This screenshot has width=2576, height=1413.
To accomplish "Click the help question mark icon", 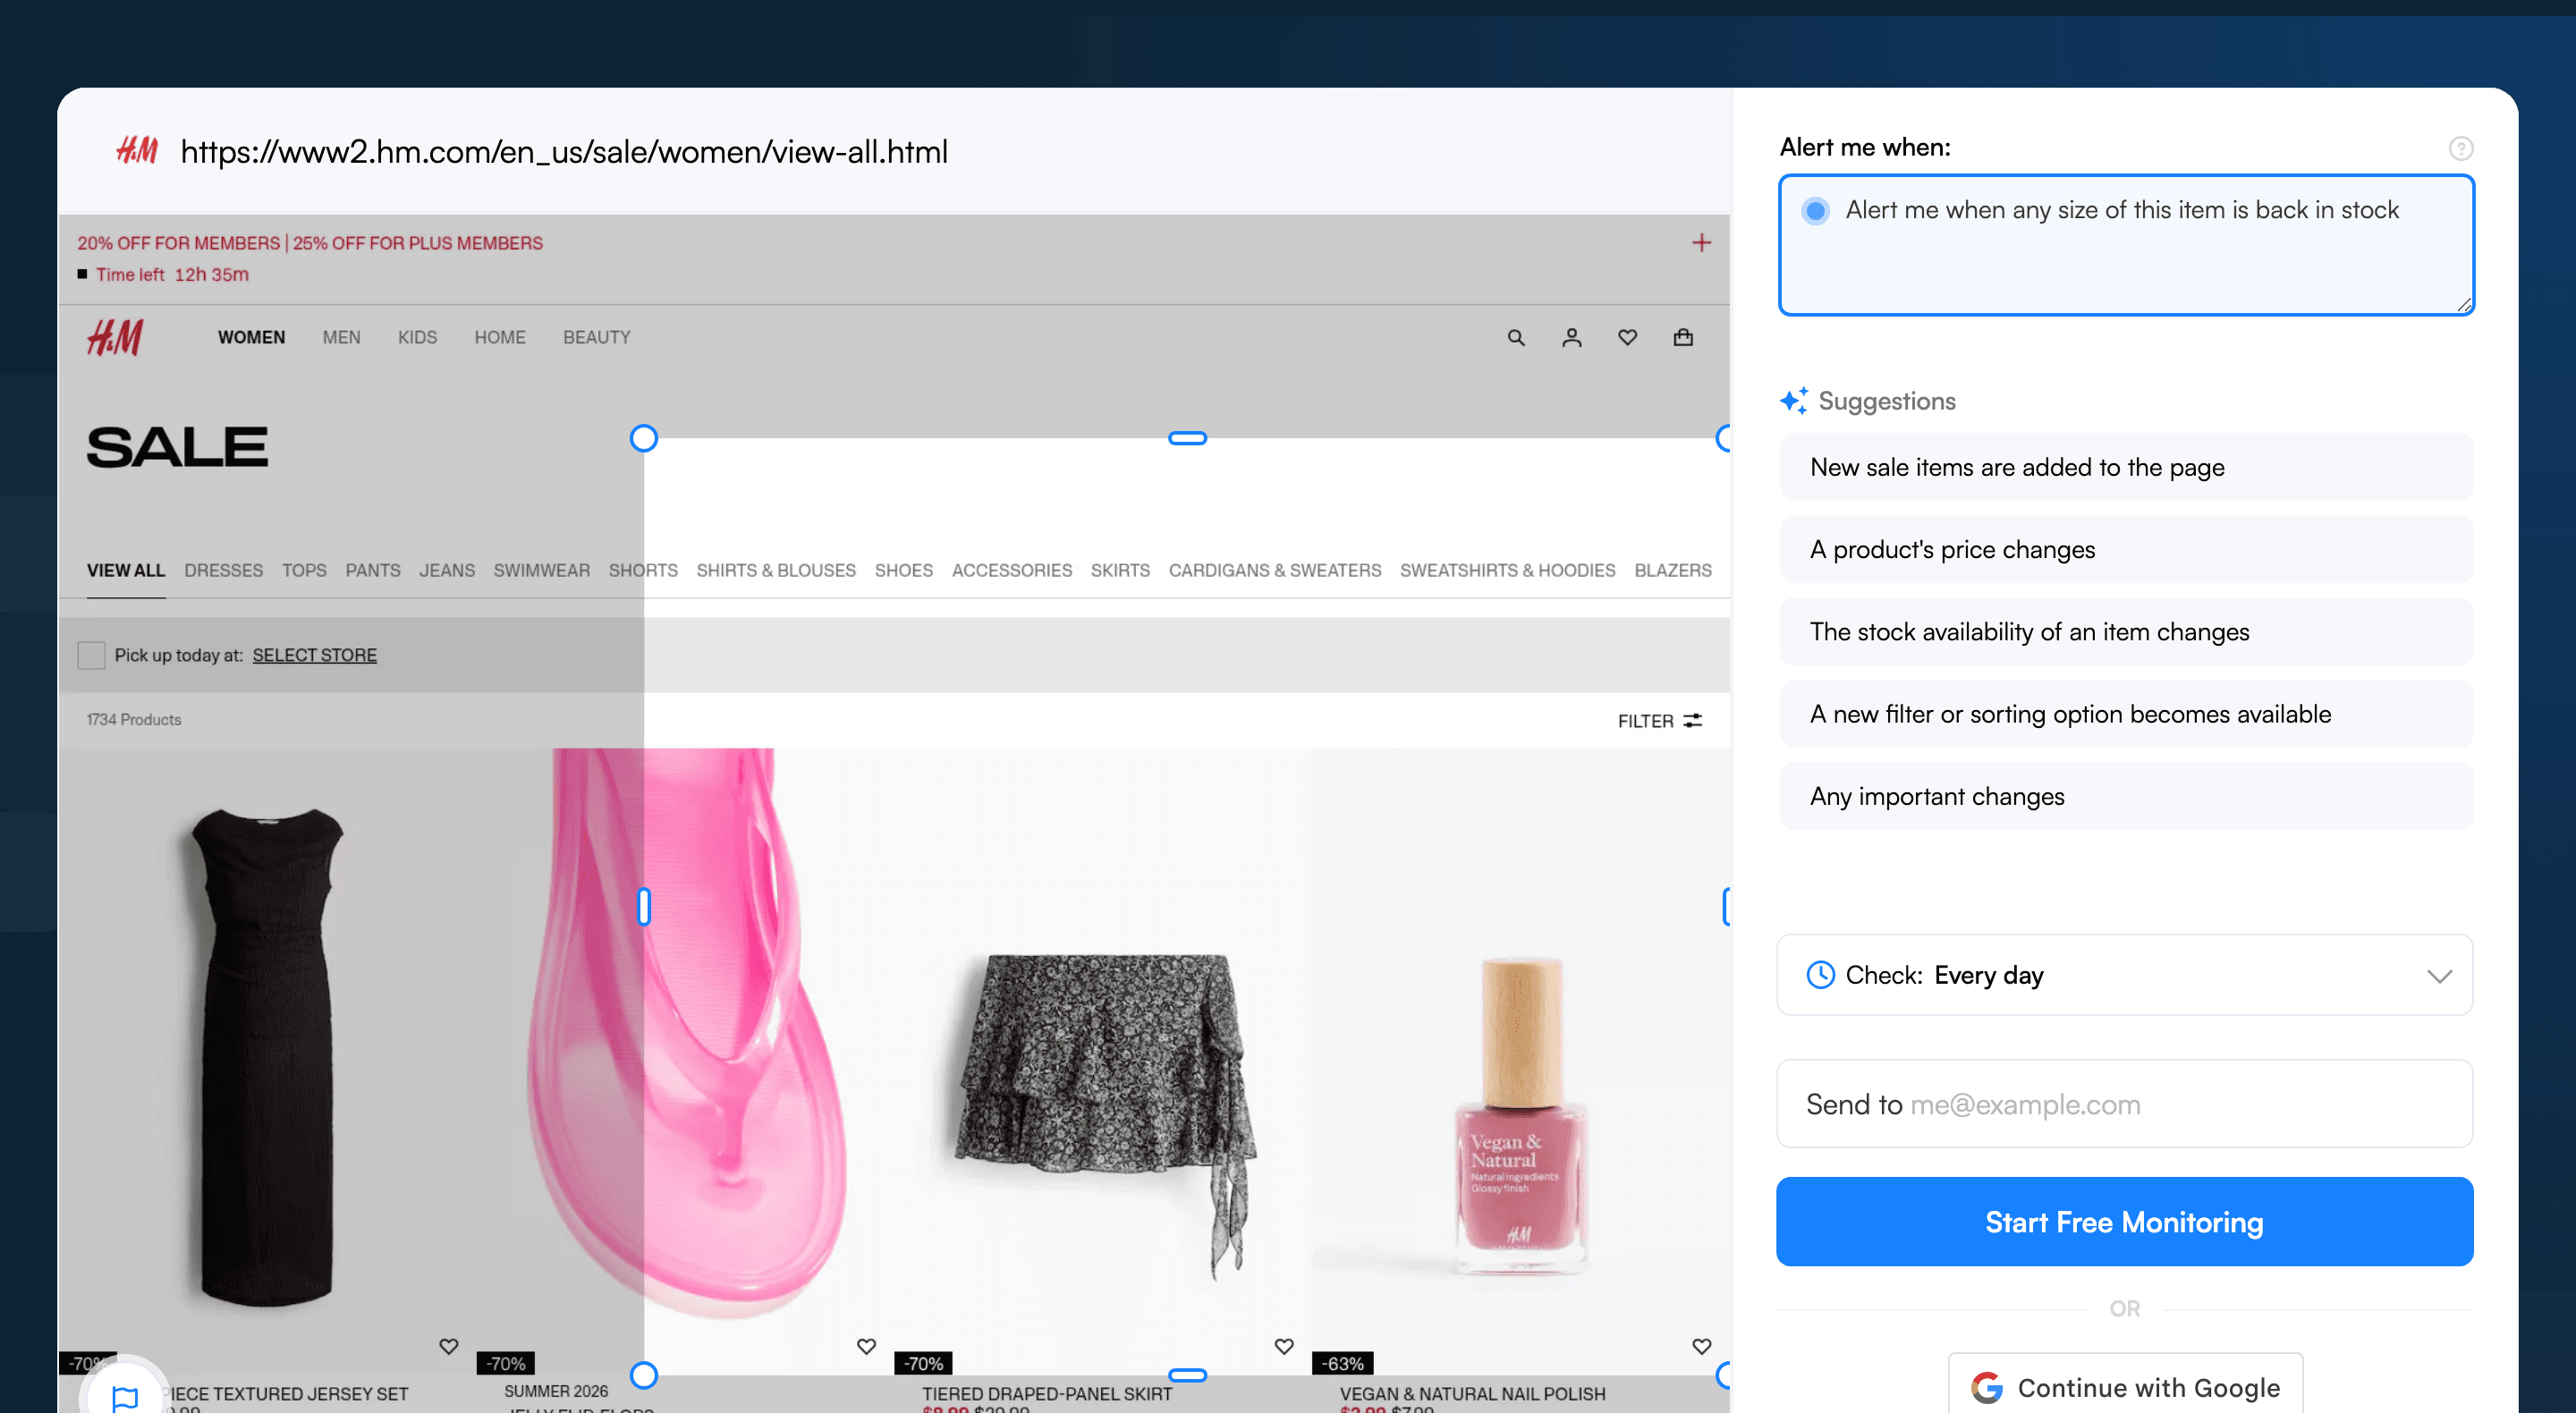I will coord(2461,148).
